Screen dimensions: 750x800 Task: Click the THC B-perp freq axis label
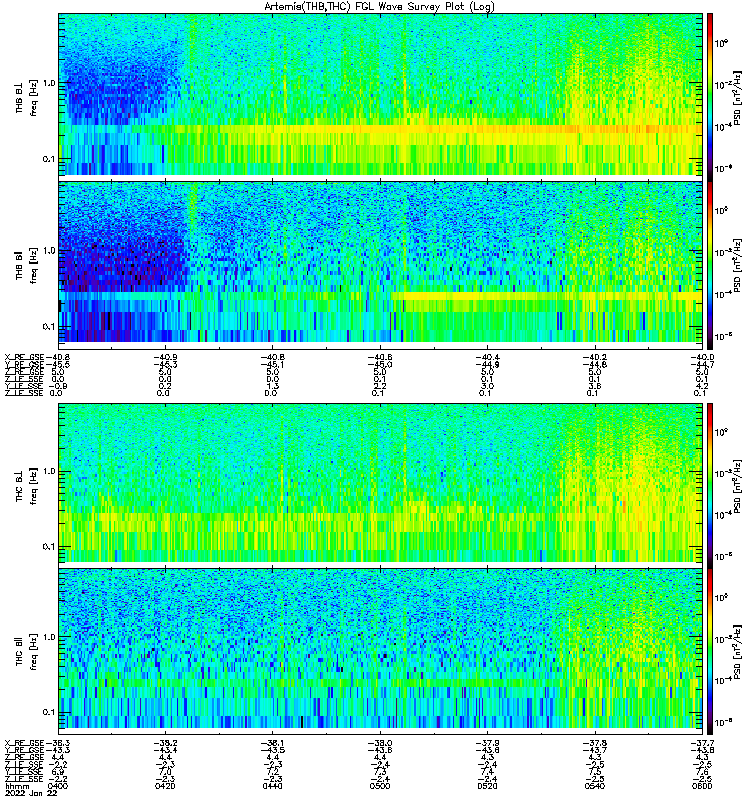pyautogui.click(x=27, y=485)
